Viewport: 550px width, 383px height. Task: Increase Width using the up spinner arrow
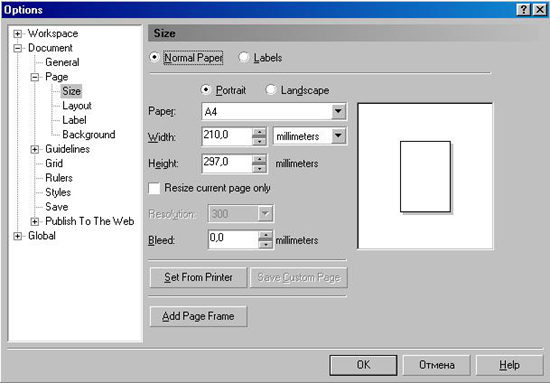point(259,132)
